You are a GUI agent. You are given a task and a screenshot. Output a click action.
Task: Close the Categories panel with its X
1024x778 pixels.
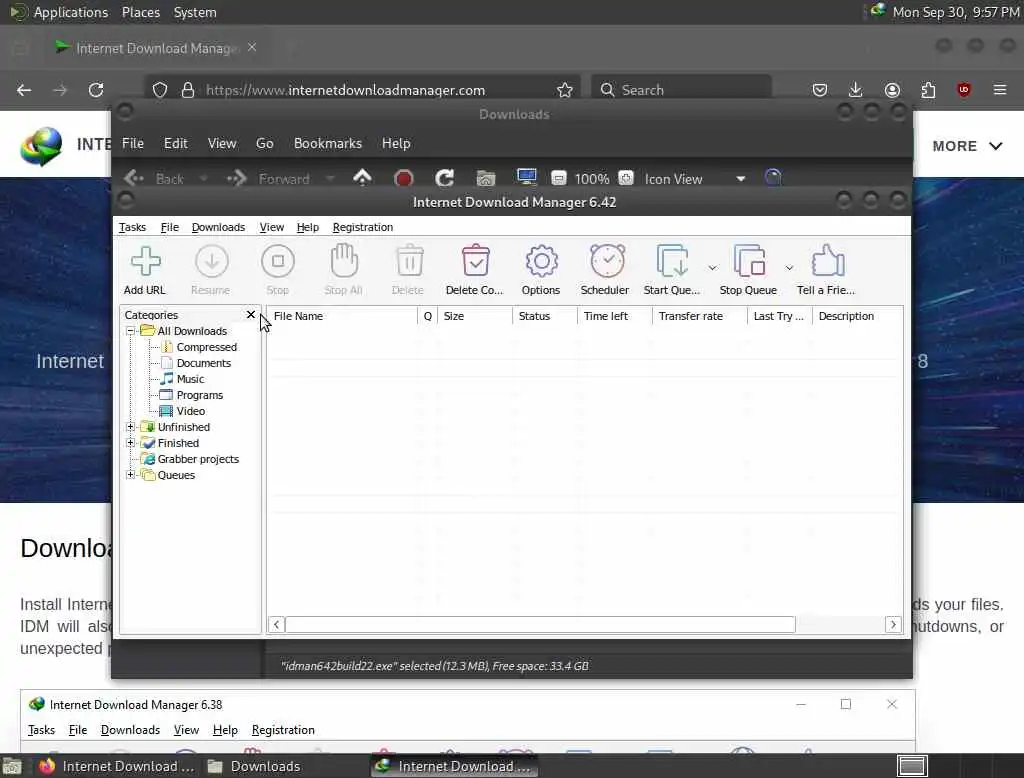(x=251, y=315)
